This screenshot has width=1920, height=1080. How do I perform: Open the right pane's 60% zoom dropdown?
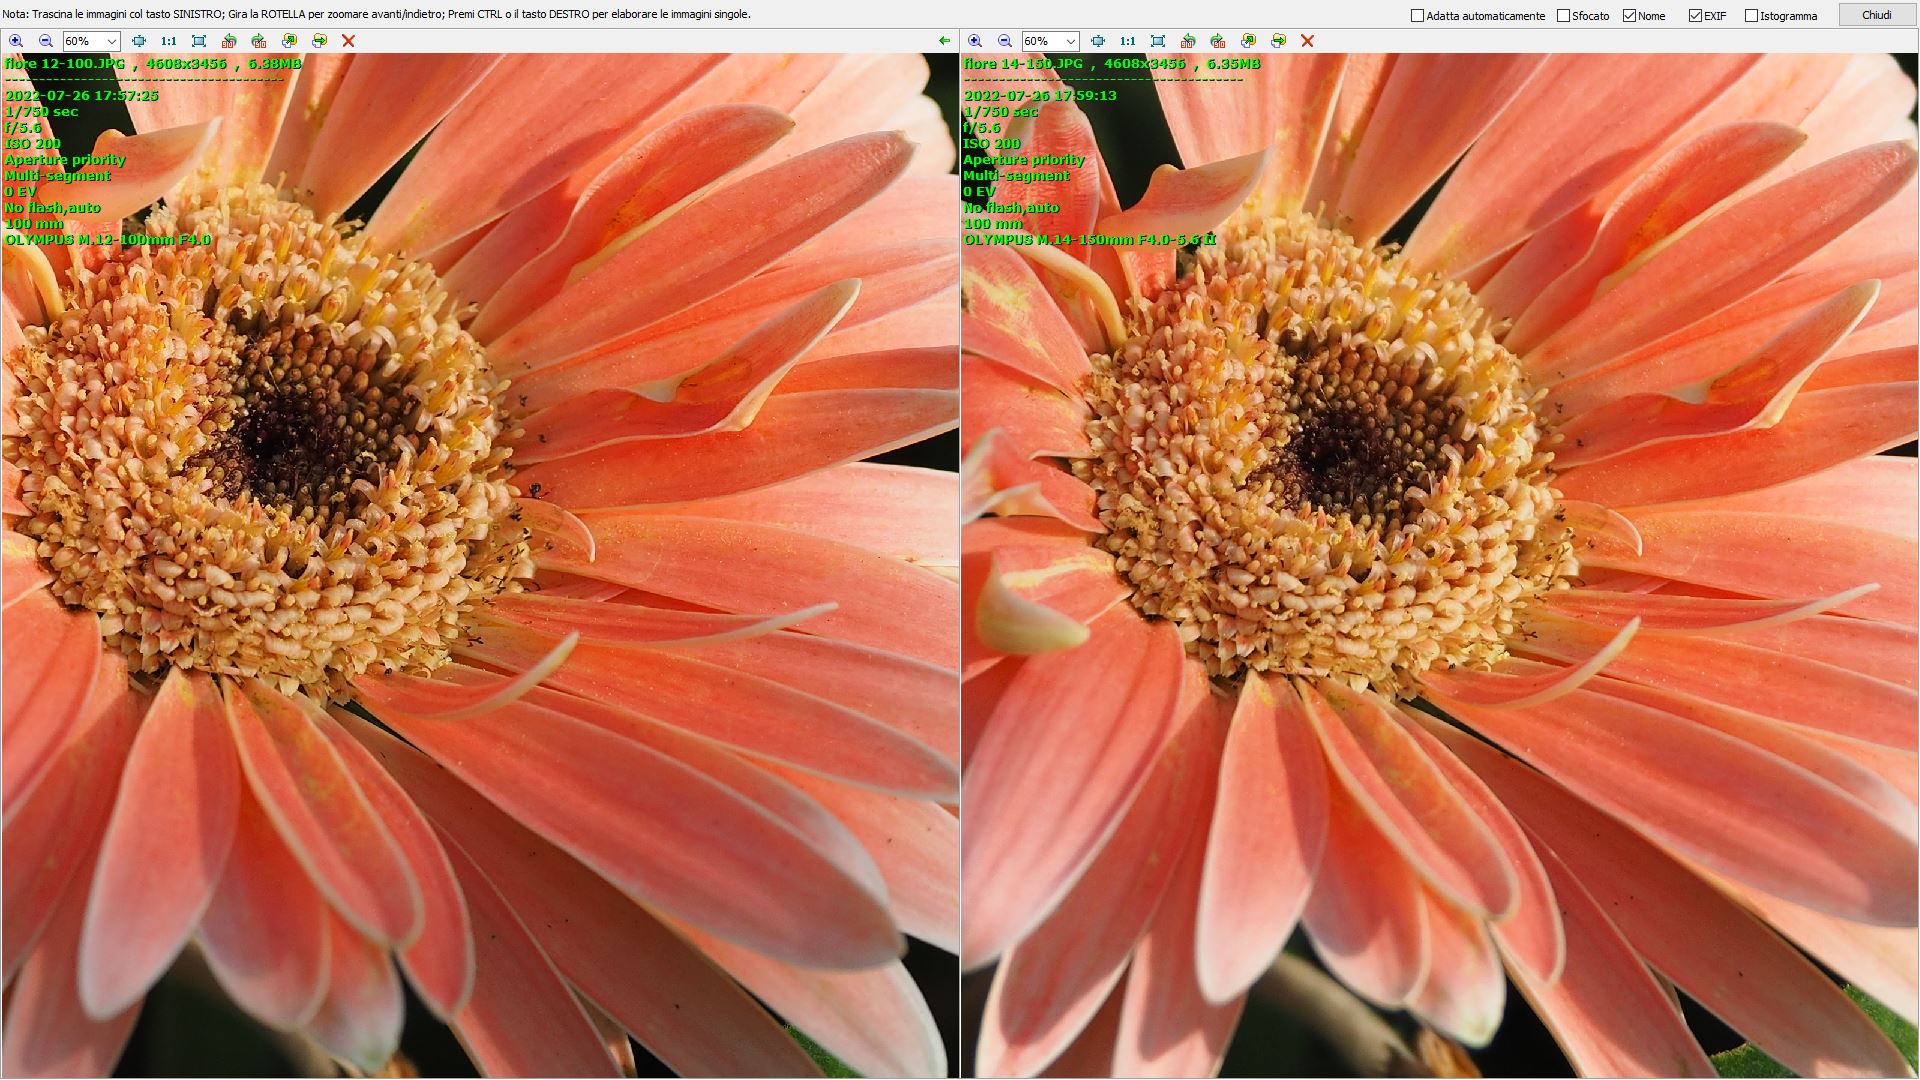1071,41
